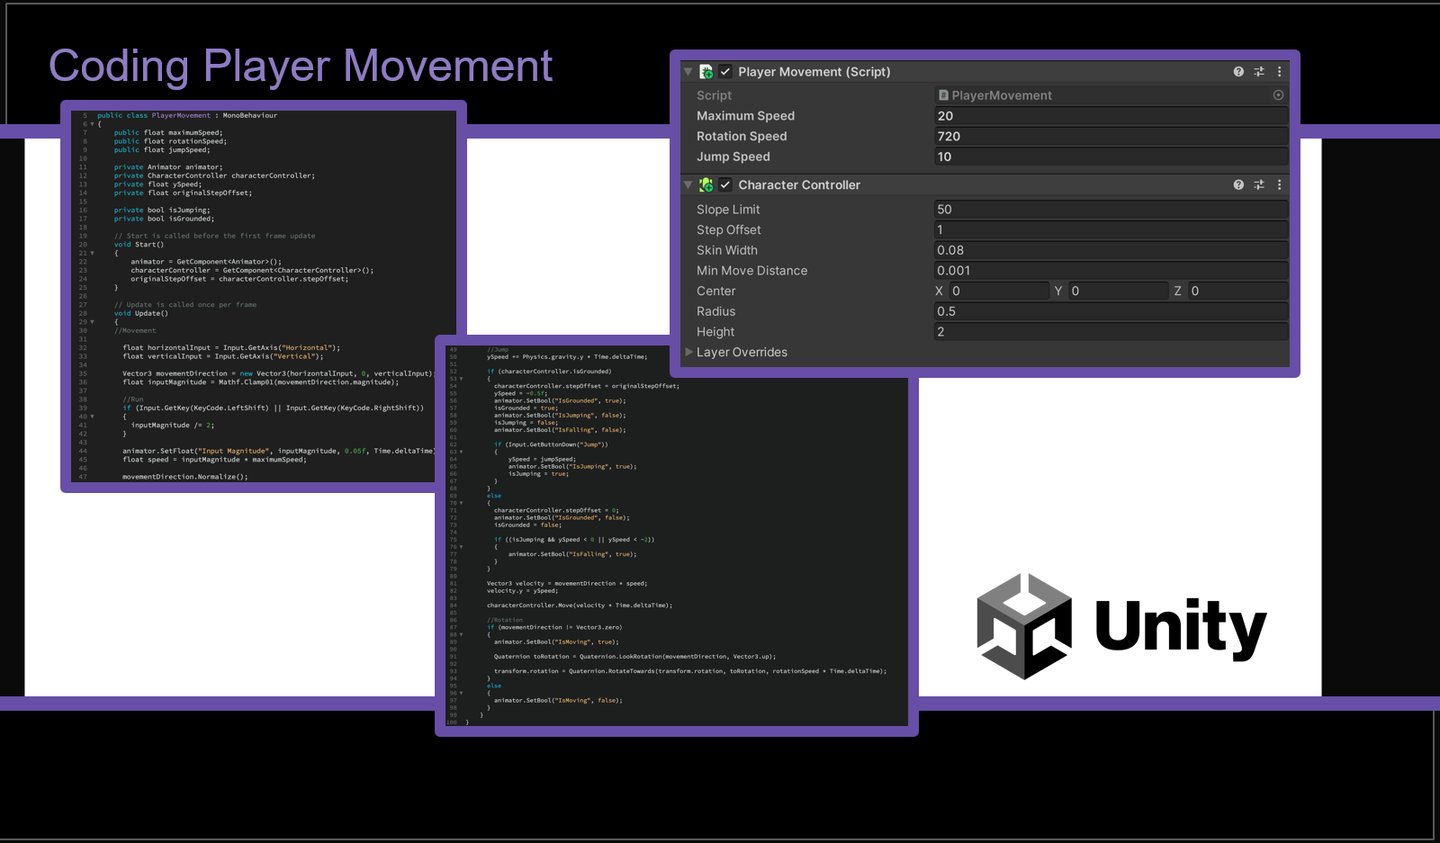Collapse the Character Controller foldout arrow

688,185
